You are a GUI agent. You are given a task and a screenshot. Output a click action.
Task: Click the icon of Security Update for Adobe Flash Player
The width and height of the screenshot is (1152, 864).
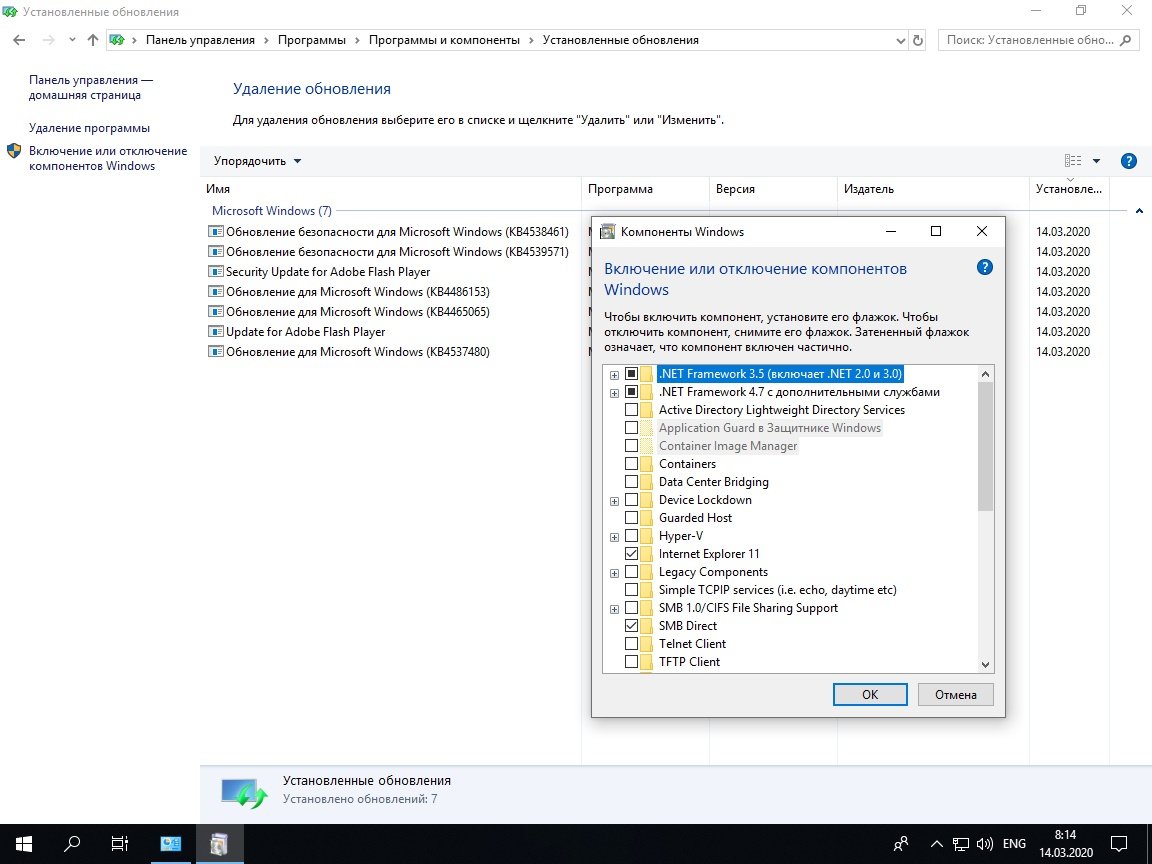click(x=215, y=272)
